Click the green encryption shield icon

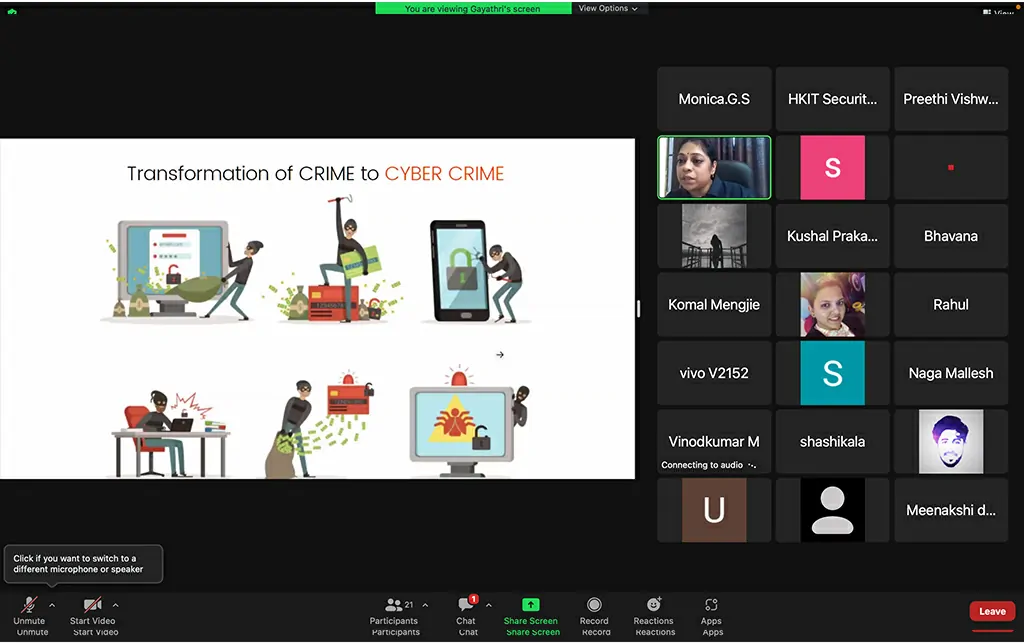coord(12,12)
